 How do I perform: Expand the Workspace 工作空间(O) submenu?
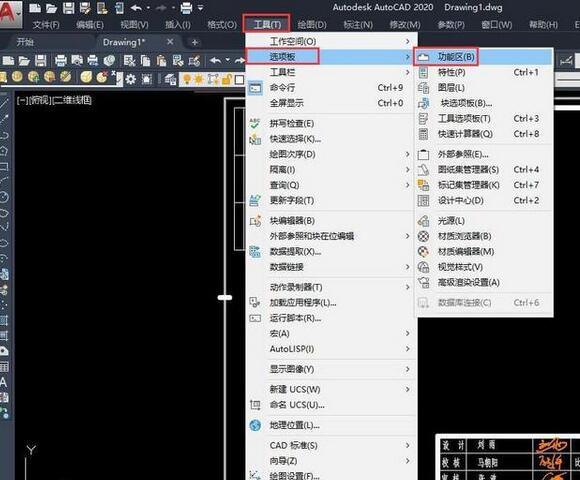point(331,41)
